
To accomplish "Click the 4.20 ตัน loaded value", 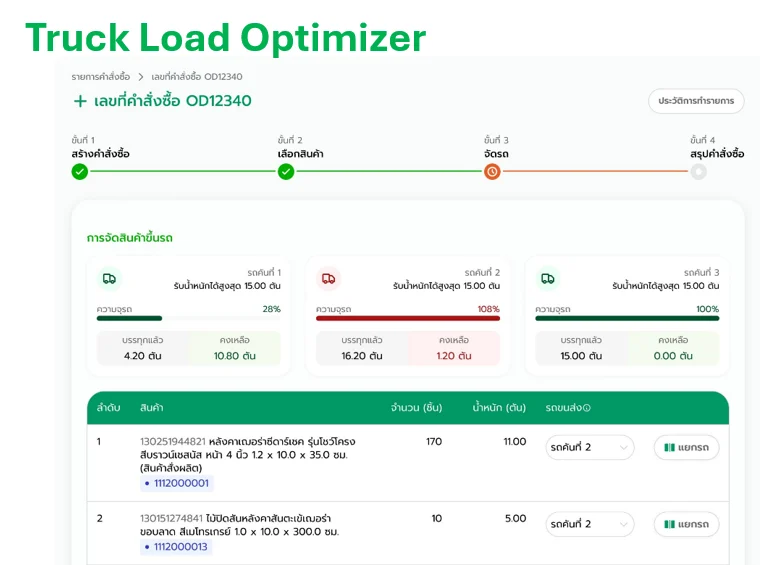I will [142, 356].
